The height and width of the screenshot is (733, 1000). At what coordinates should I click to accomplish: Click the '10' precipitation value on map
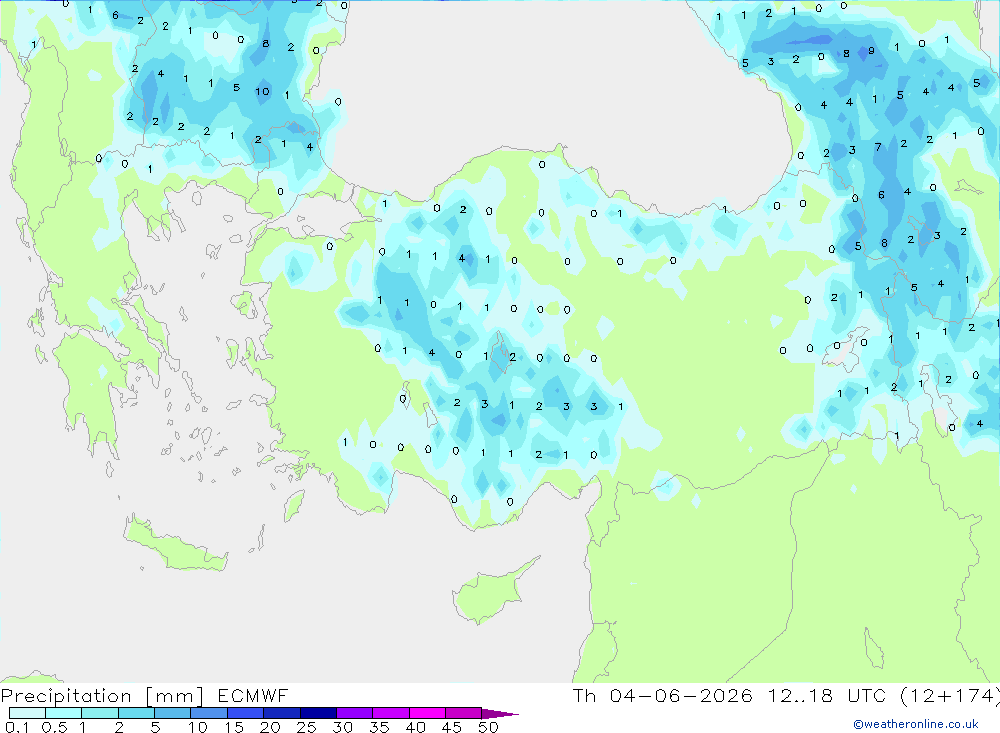point(262,92)
